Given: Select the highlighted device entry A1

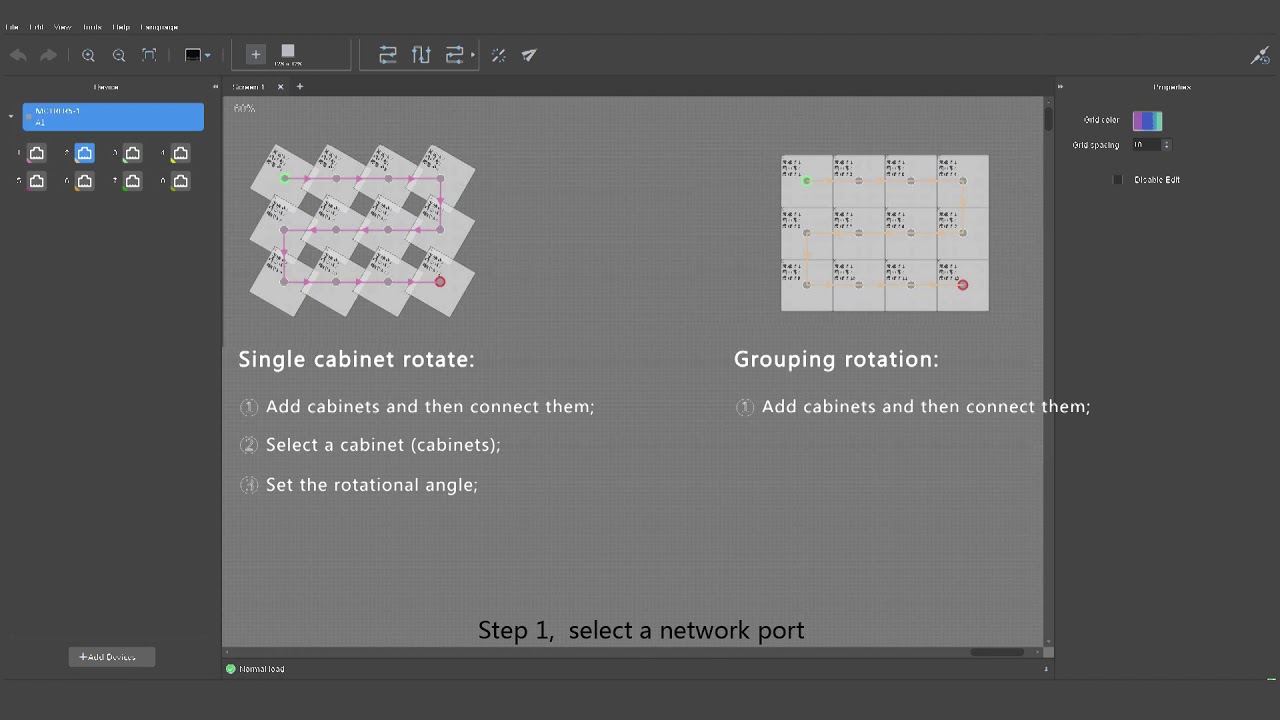Looking at the screenshot, I should coord(113,117).
